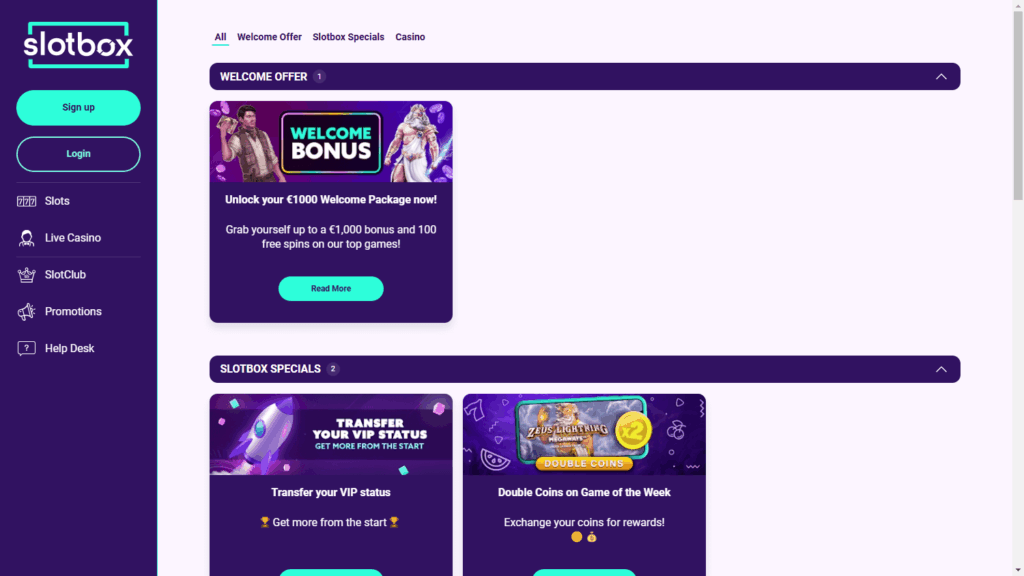The image size is (1024, 576).
Task: Click the SlotClub crown icon
Action: 26,275
